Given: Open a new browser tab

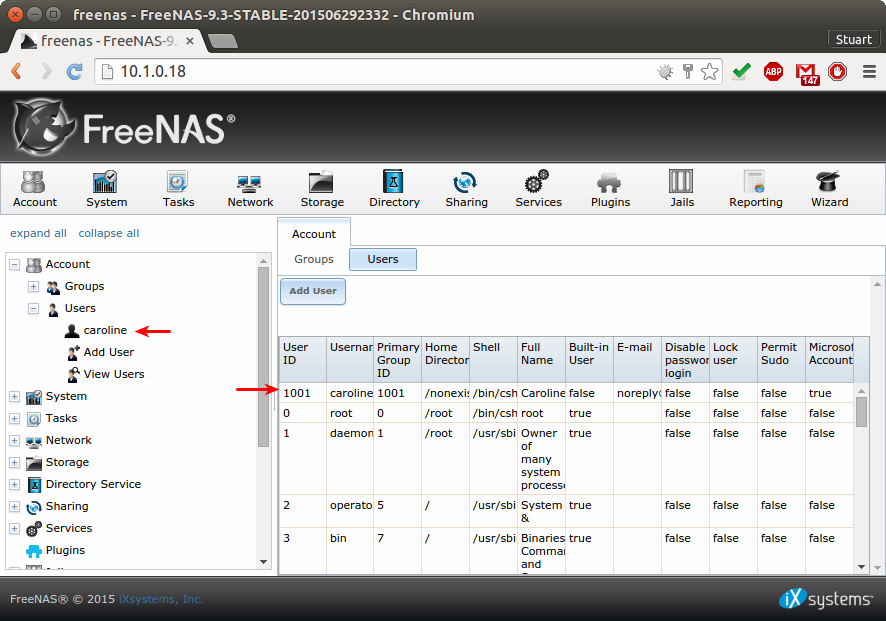Looking at the screenshot, I should pos(223,41).
